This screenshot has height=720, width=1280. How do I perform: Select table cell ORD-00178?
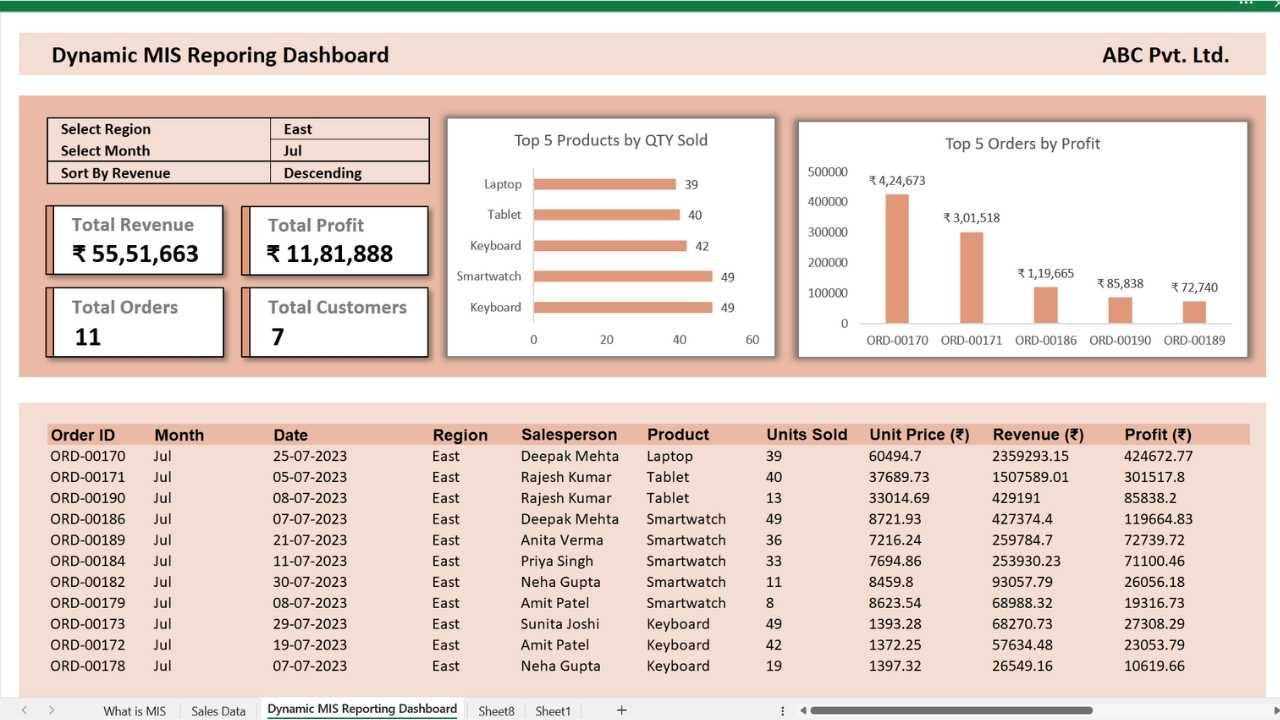tap(88, 666)
